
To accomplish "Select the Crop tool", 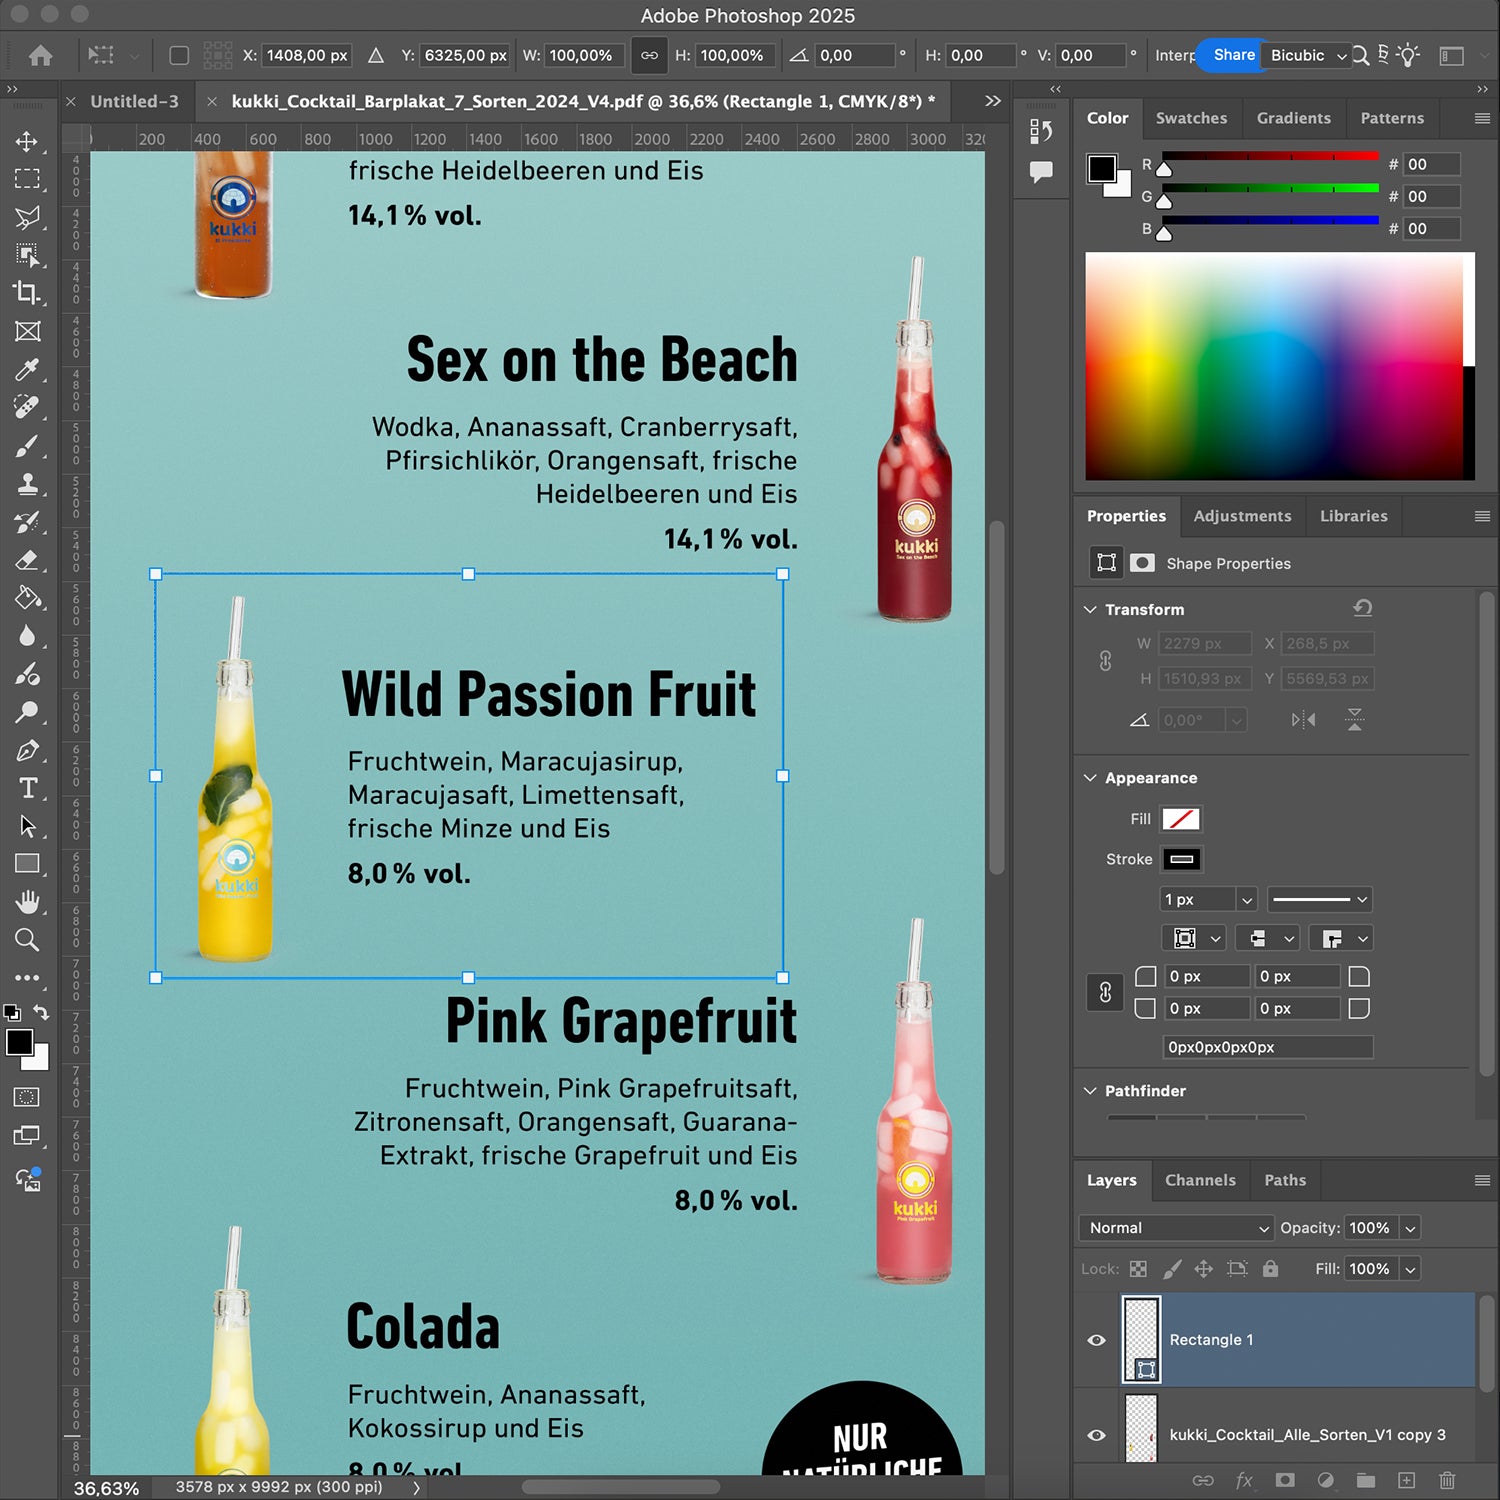I will (x=27, y=293).
